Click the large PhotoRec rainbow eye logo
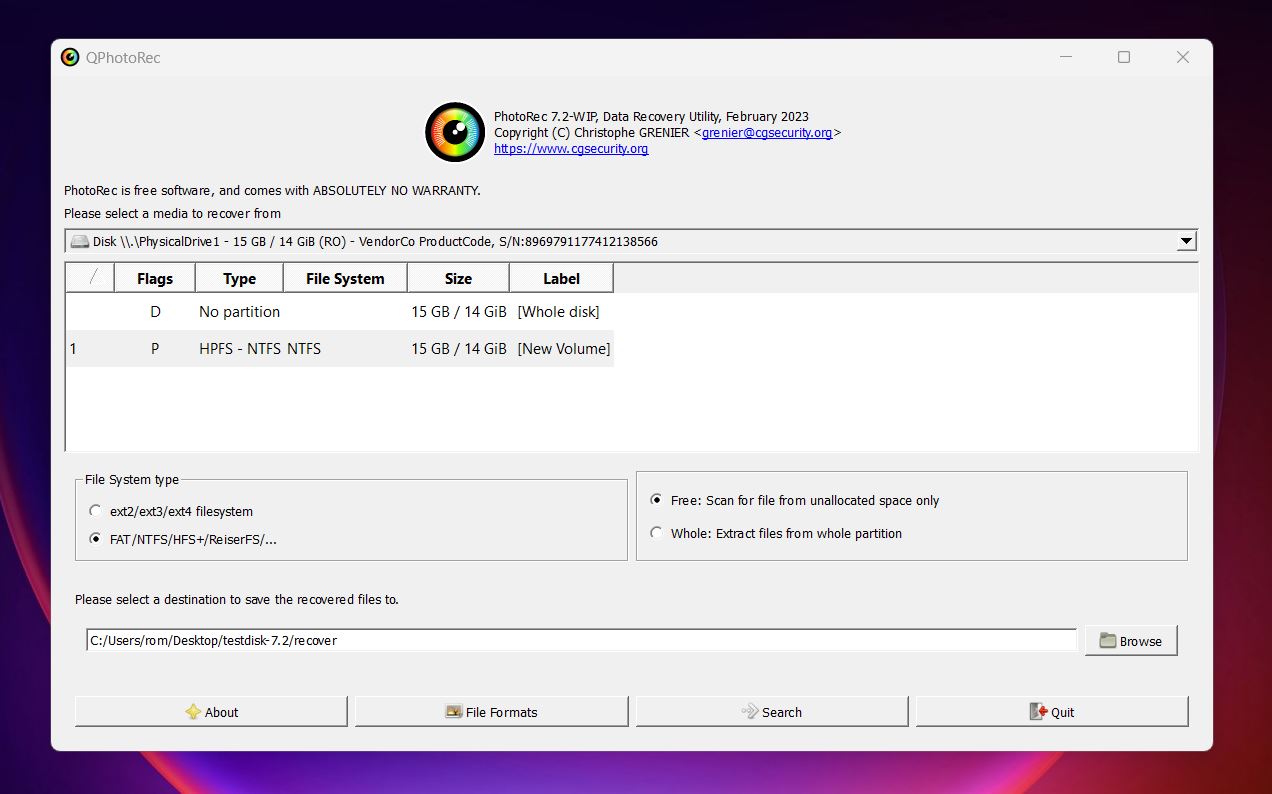This screenshot has height=794, width=1272. click(455, 132)
